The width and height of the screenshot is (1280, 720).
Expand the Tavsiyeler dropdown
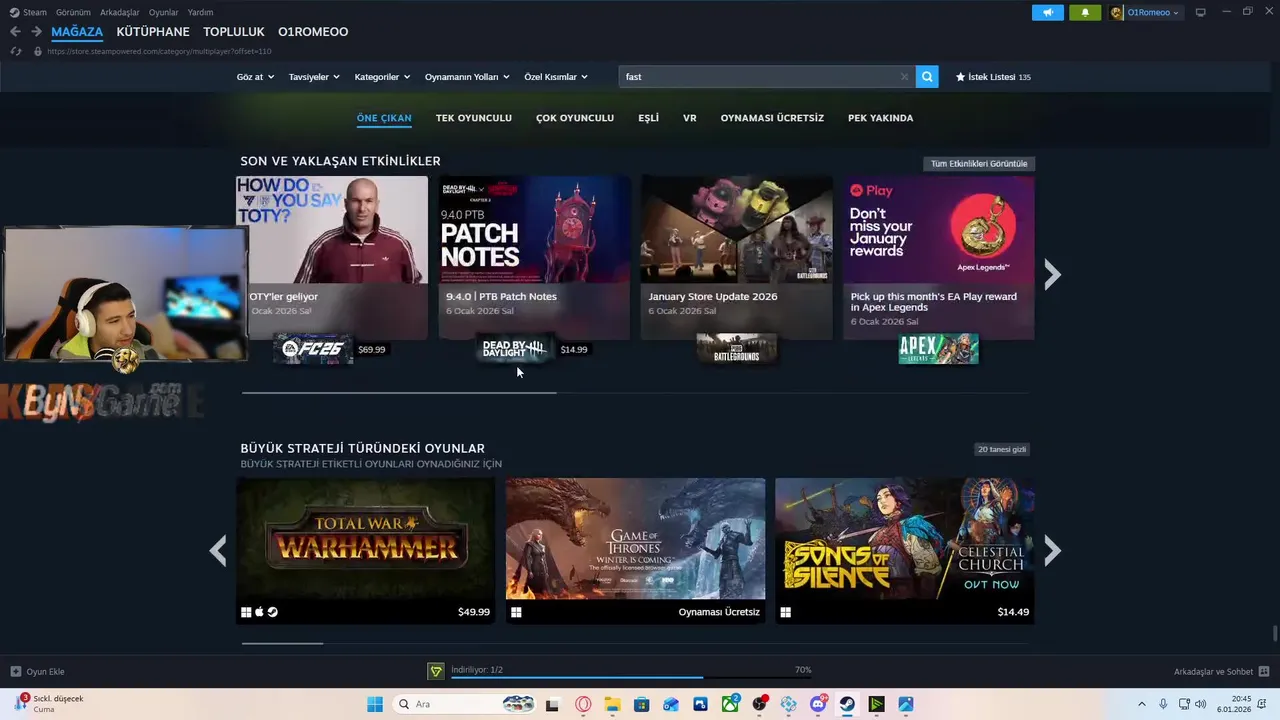coord(314,77)
